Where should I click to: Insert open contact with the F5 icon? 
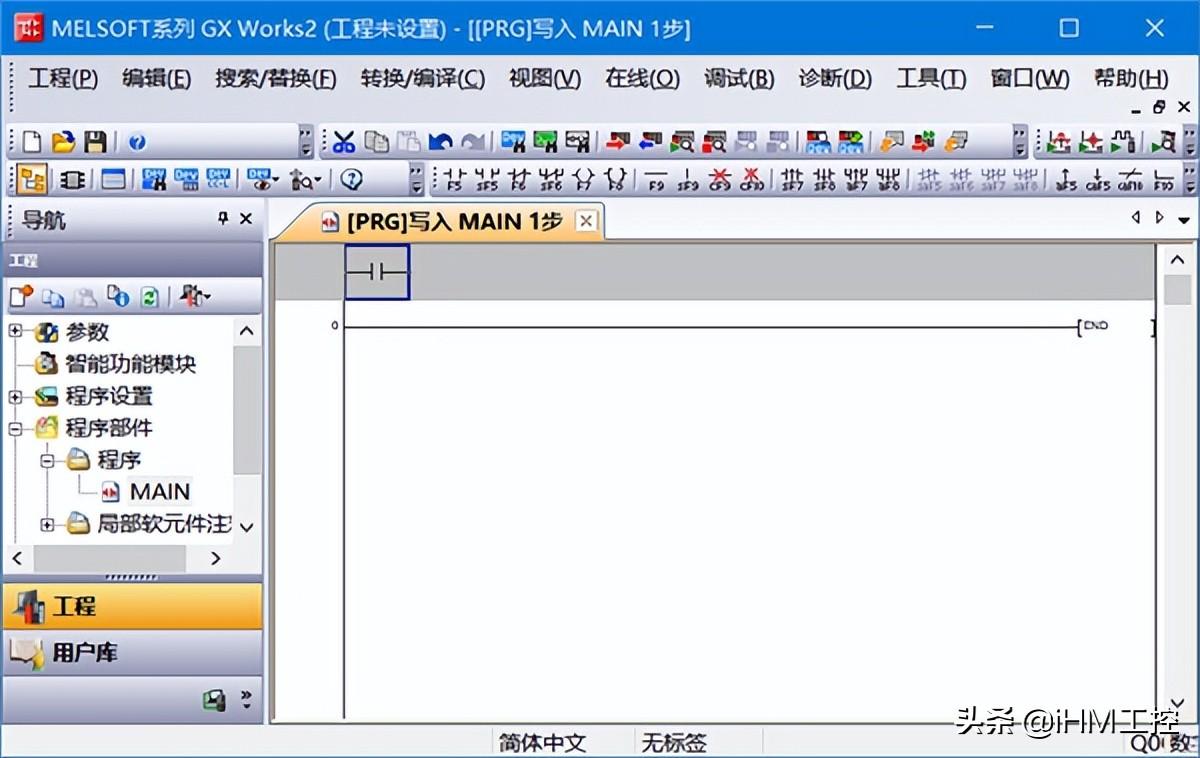pyautogui.click(x=456, y=179)
